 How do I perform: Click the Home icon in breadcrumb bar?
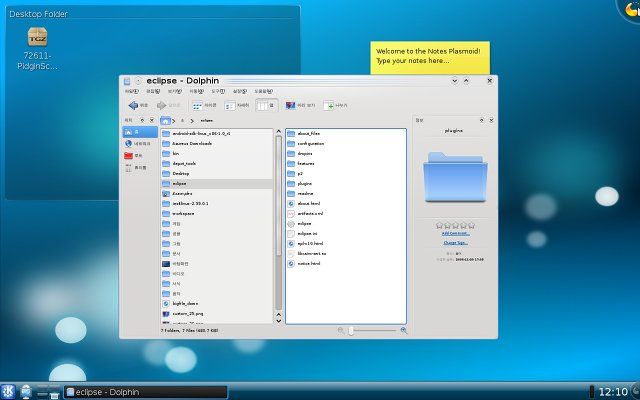pyautogui.click(x=165, y=120)
